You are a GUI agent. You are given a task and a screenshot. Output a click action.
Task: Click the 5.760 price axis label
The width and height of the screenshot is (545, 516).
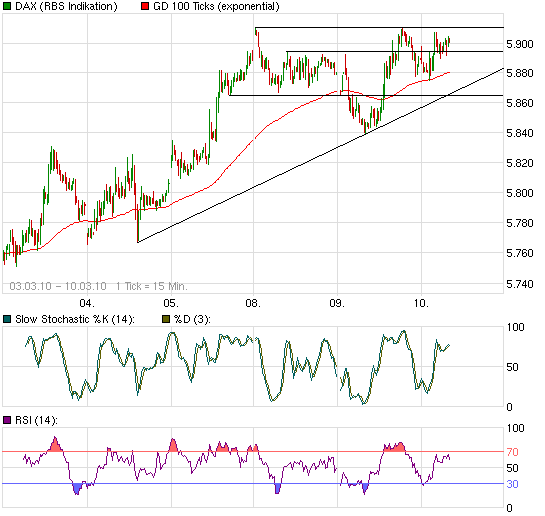[x=520, y=253]
